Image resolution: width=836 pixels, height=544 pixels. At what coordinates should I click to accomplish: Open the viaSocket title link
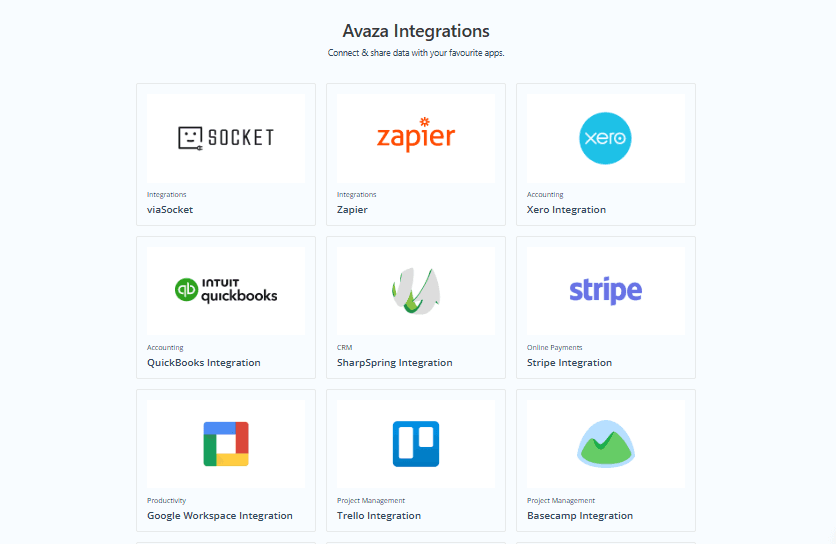[170, 210]
